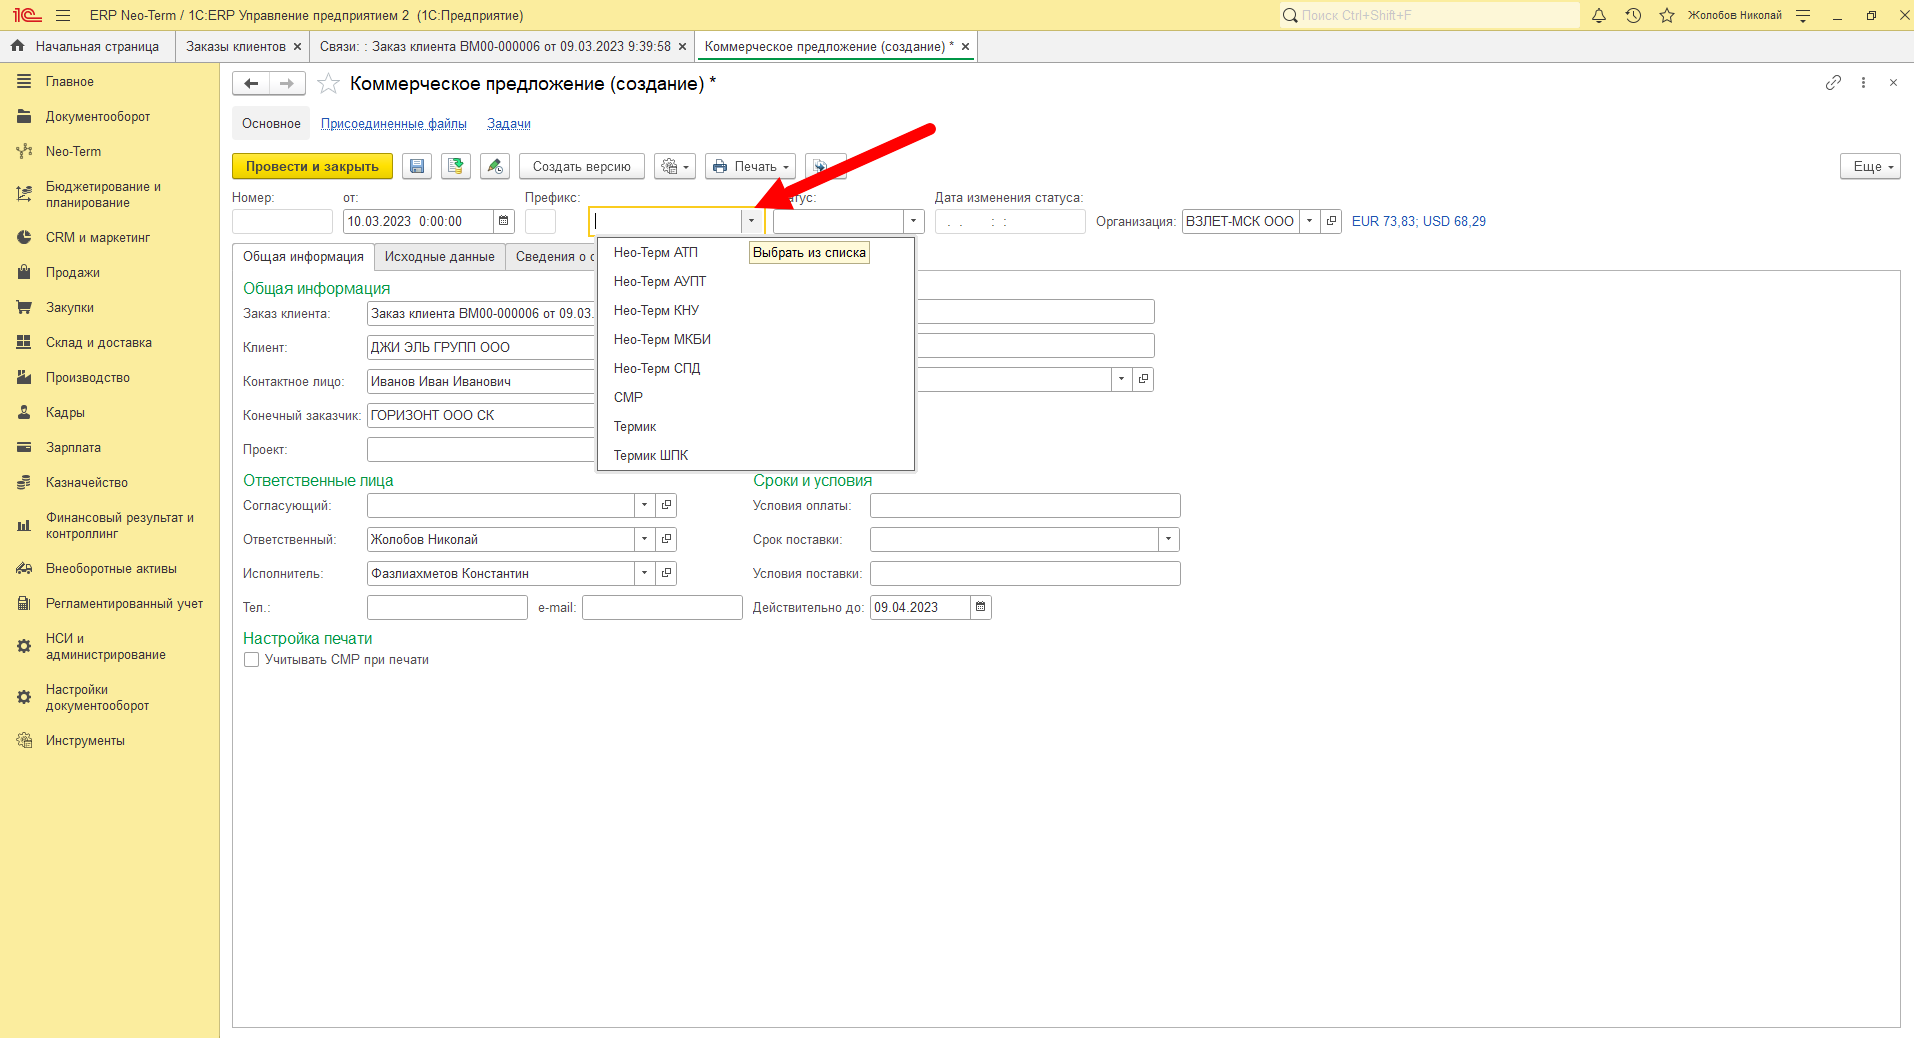Click Провести и закрыть button
The width and height of the screenshot is (1914, 1038).
pyautogui.click(x=312, y=167)
